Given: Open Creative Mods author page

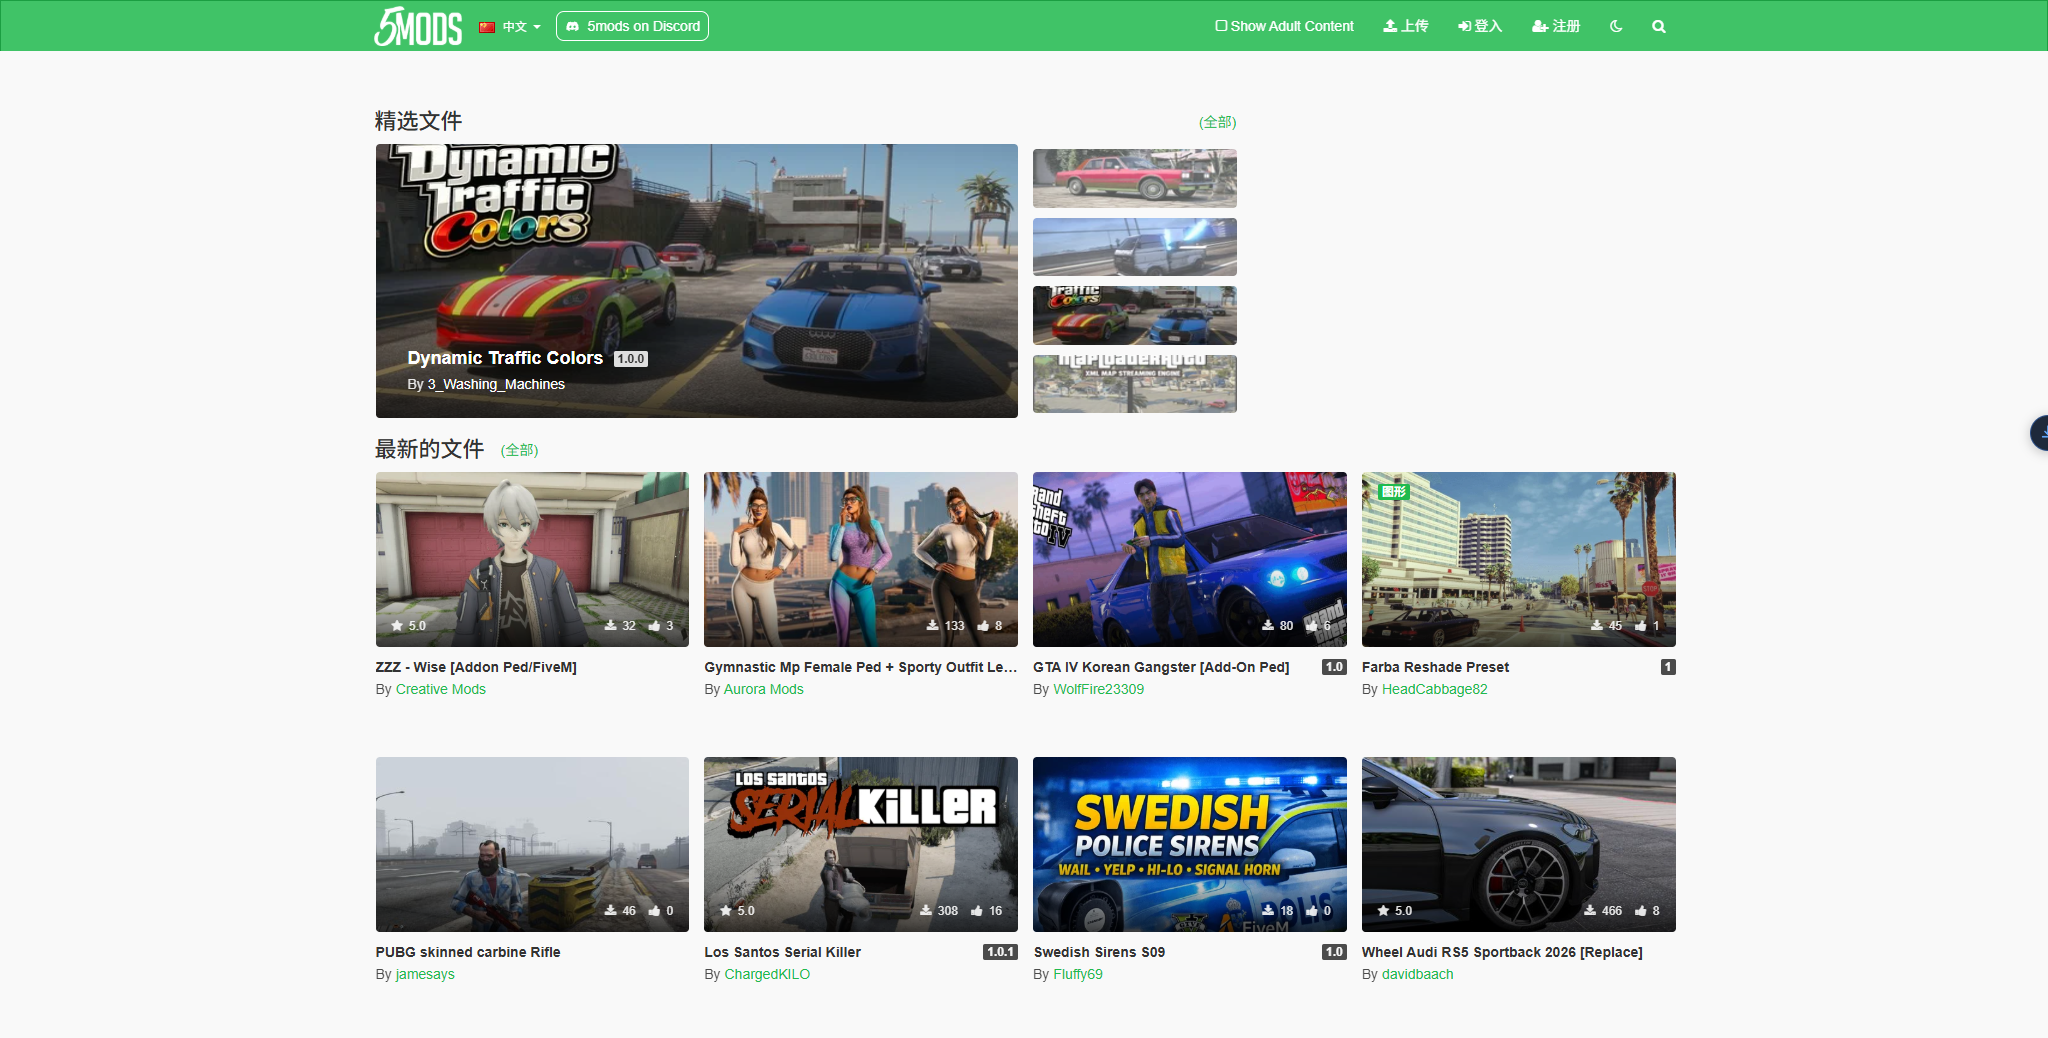Looking at the screenshot, I should pyautogui.click(x=440, y=689).
